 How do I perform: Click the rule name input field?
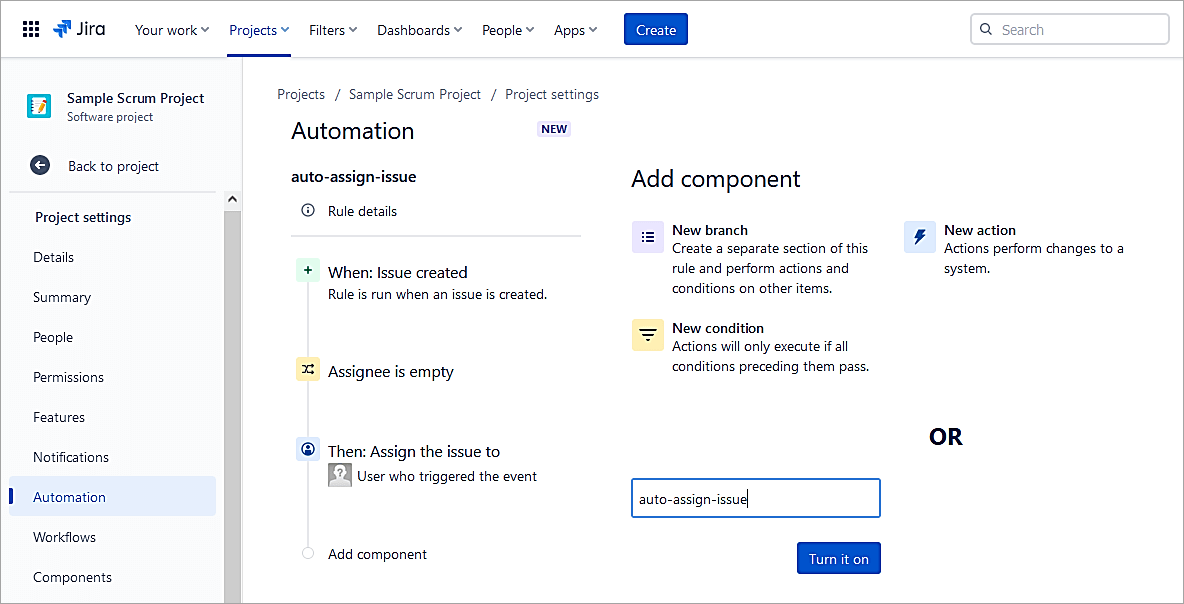pos(755,498)
